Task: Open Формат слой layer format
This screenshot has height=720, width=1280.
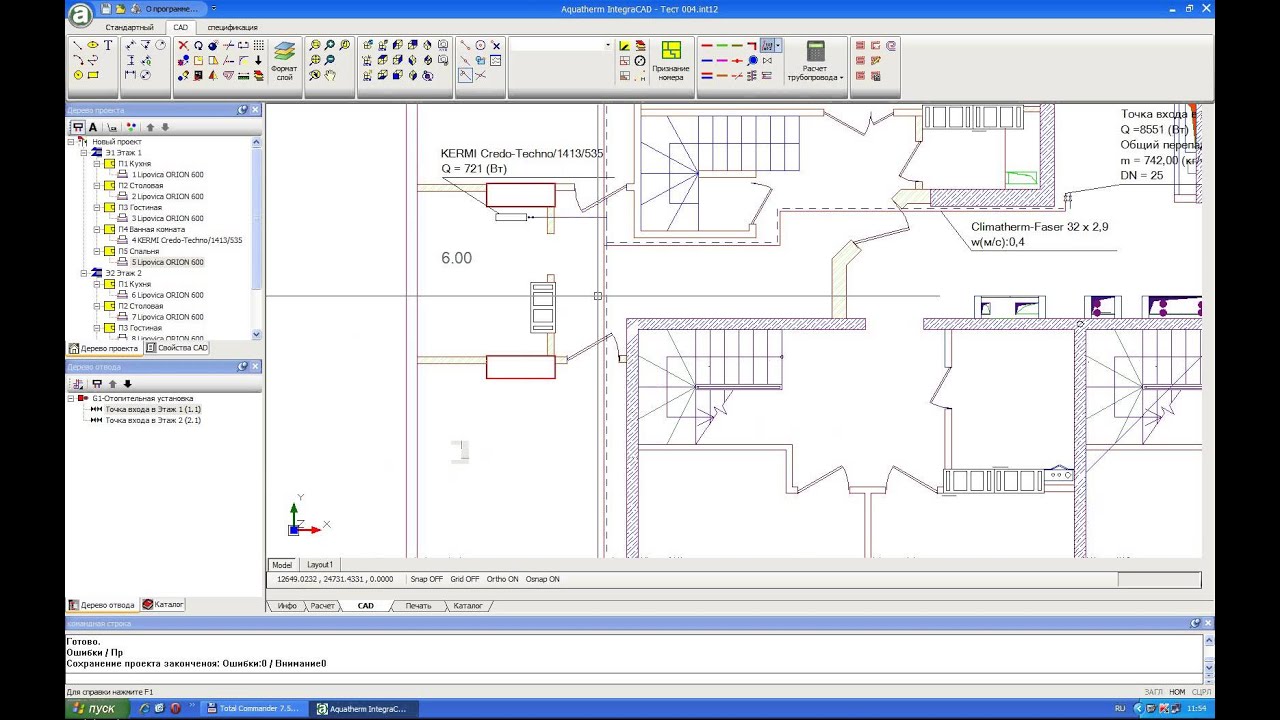Action: tap(284, 60)
